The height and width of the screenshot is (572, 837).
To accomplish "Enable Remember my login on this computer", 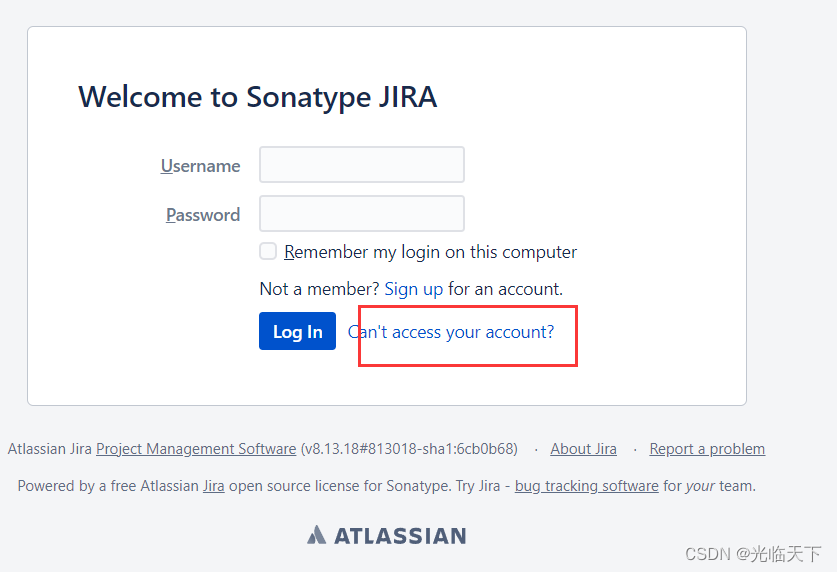I will [268, 251].
